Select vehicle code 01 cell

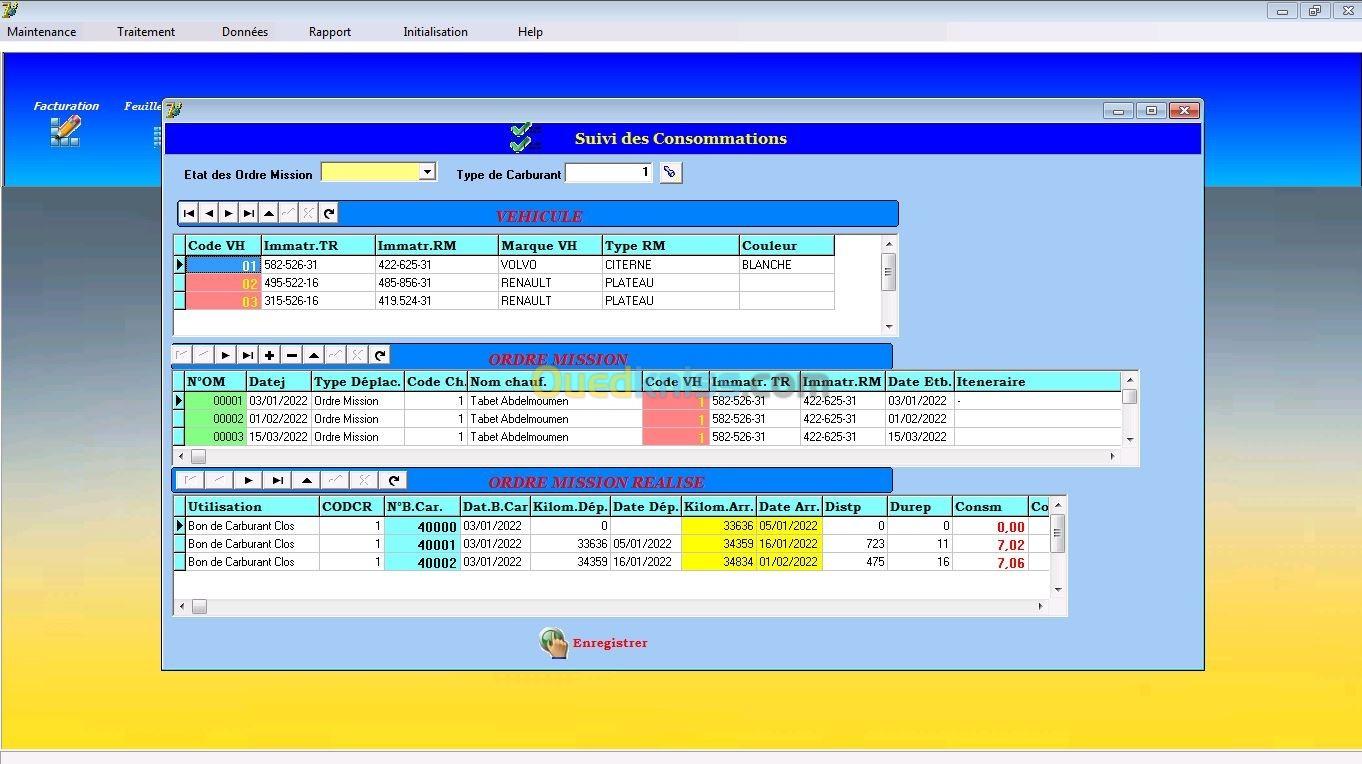point(223,265)
